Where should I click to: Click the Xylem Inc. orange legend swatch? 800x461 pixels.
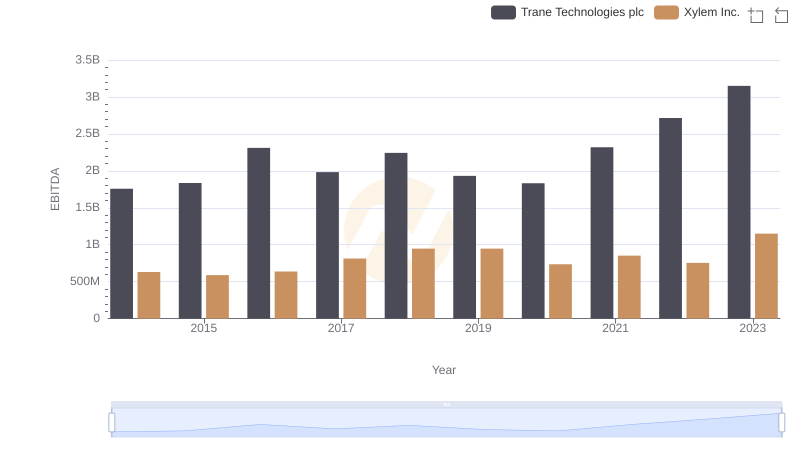click(666, 12)
